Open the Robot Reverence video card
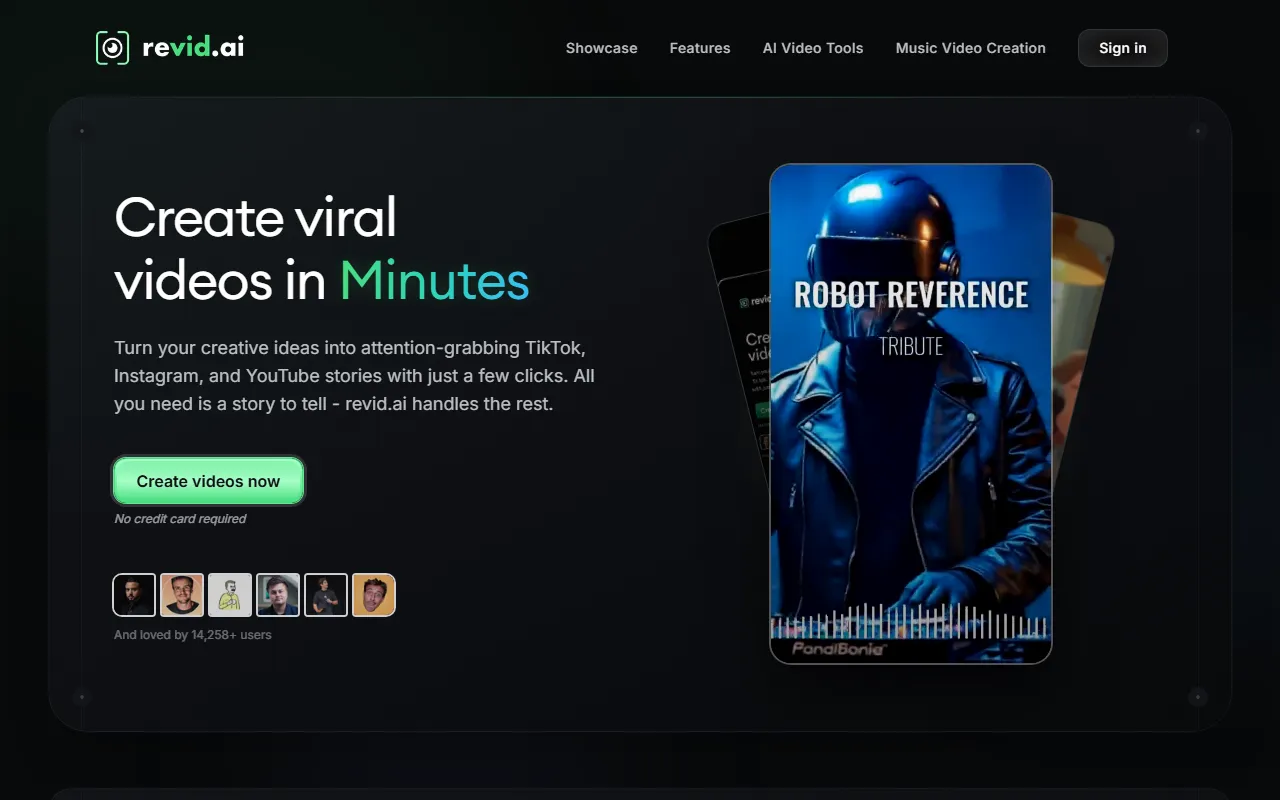Image resolution: width=1280 pixels, height=800 pixels. 910,420
